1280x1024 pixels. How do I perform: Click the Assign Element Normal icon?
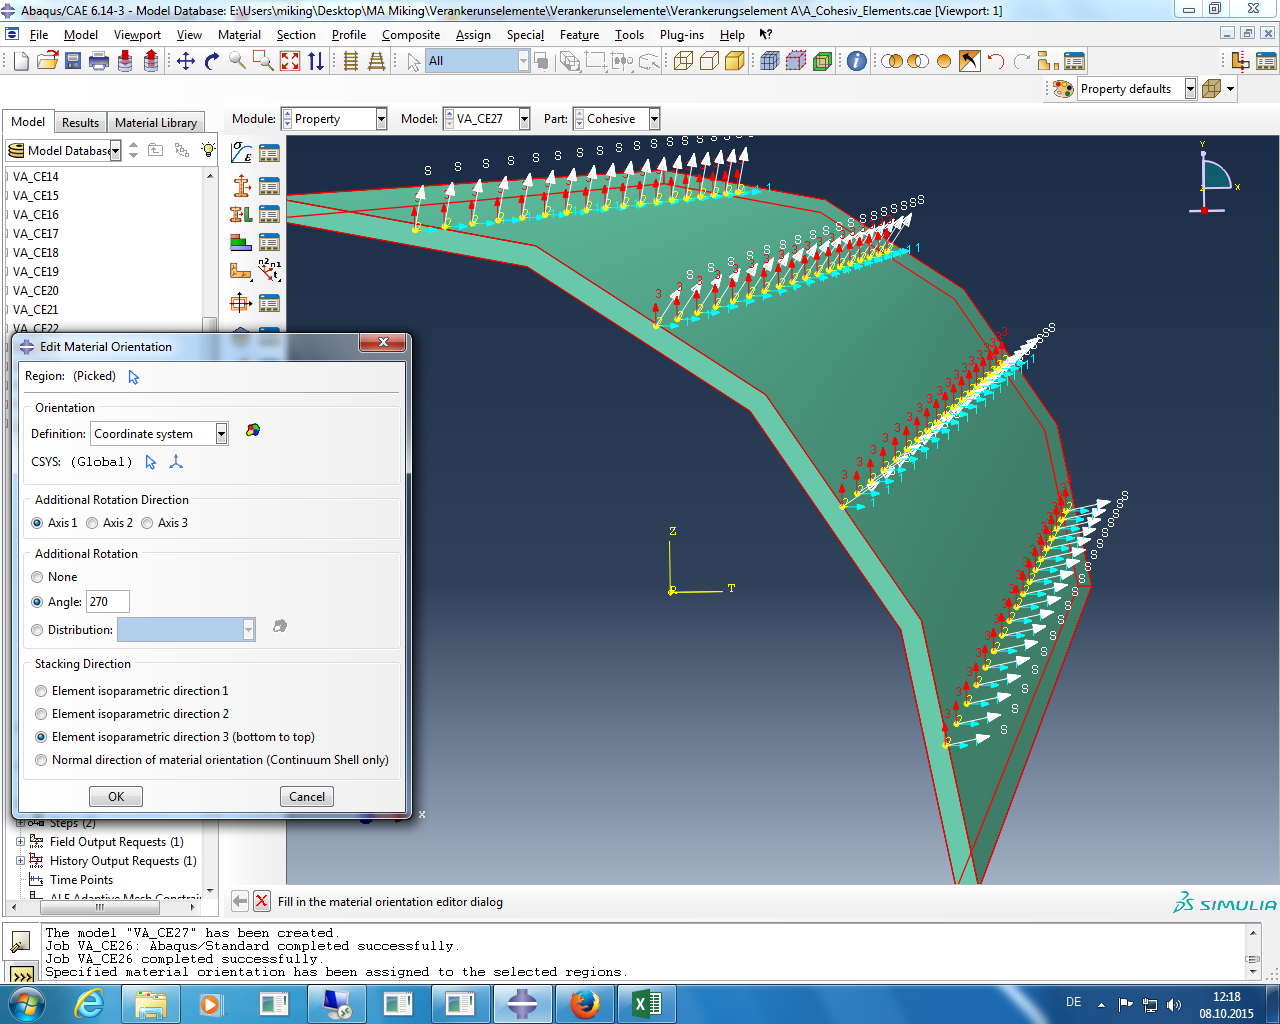[x=269, y=271]
